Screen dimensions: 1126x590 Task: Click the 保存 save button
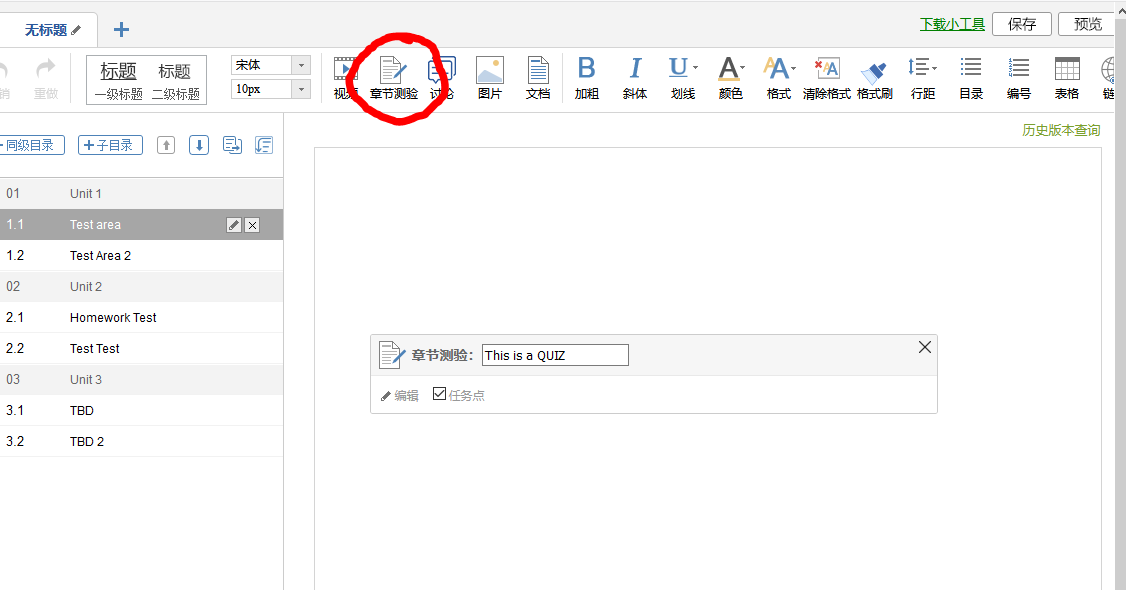(1021, 25)
